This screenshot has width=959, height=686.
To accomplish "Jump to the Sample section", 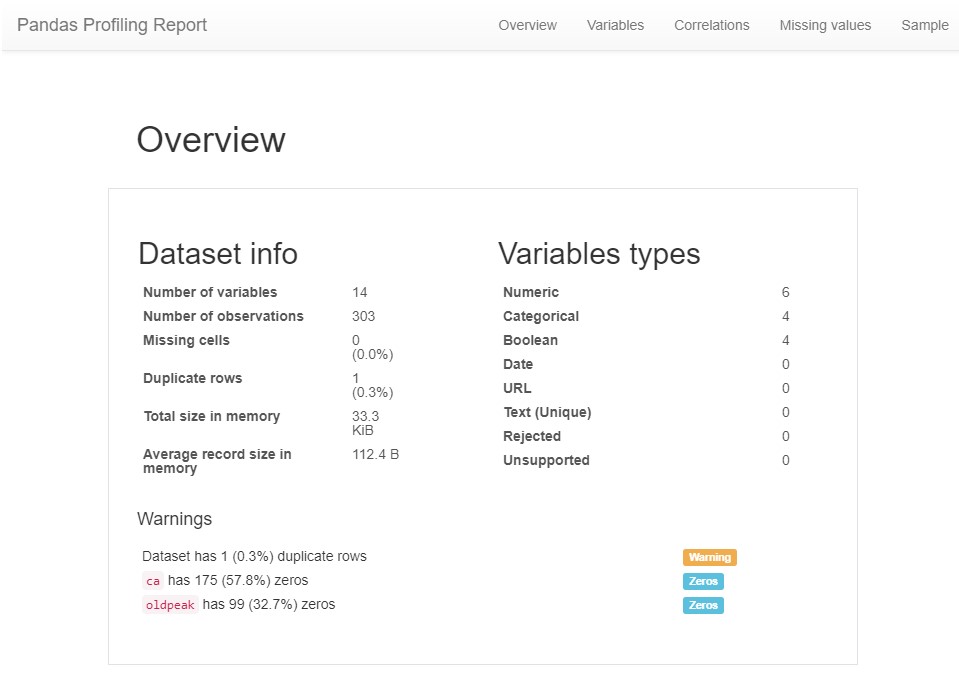I will 924,25.
